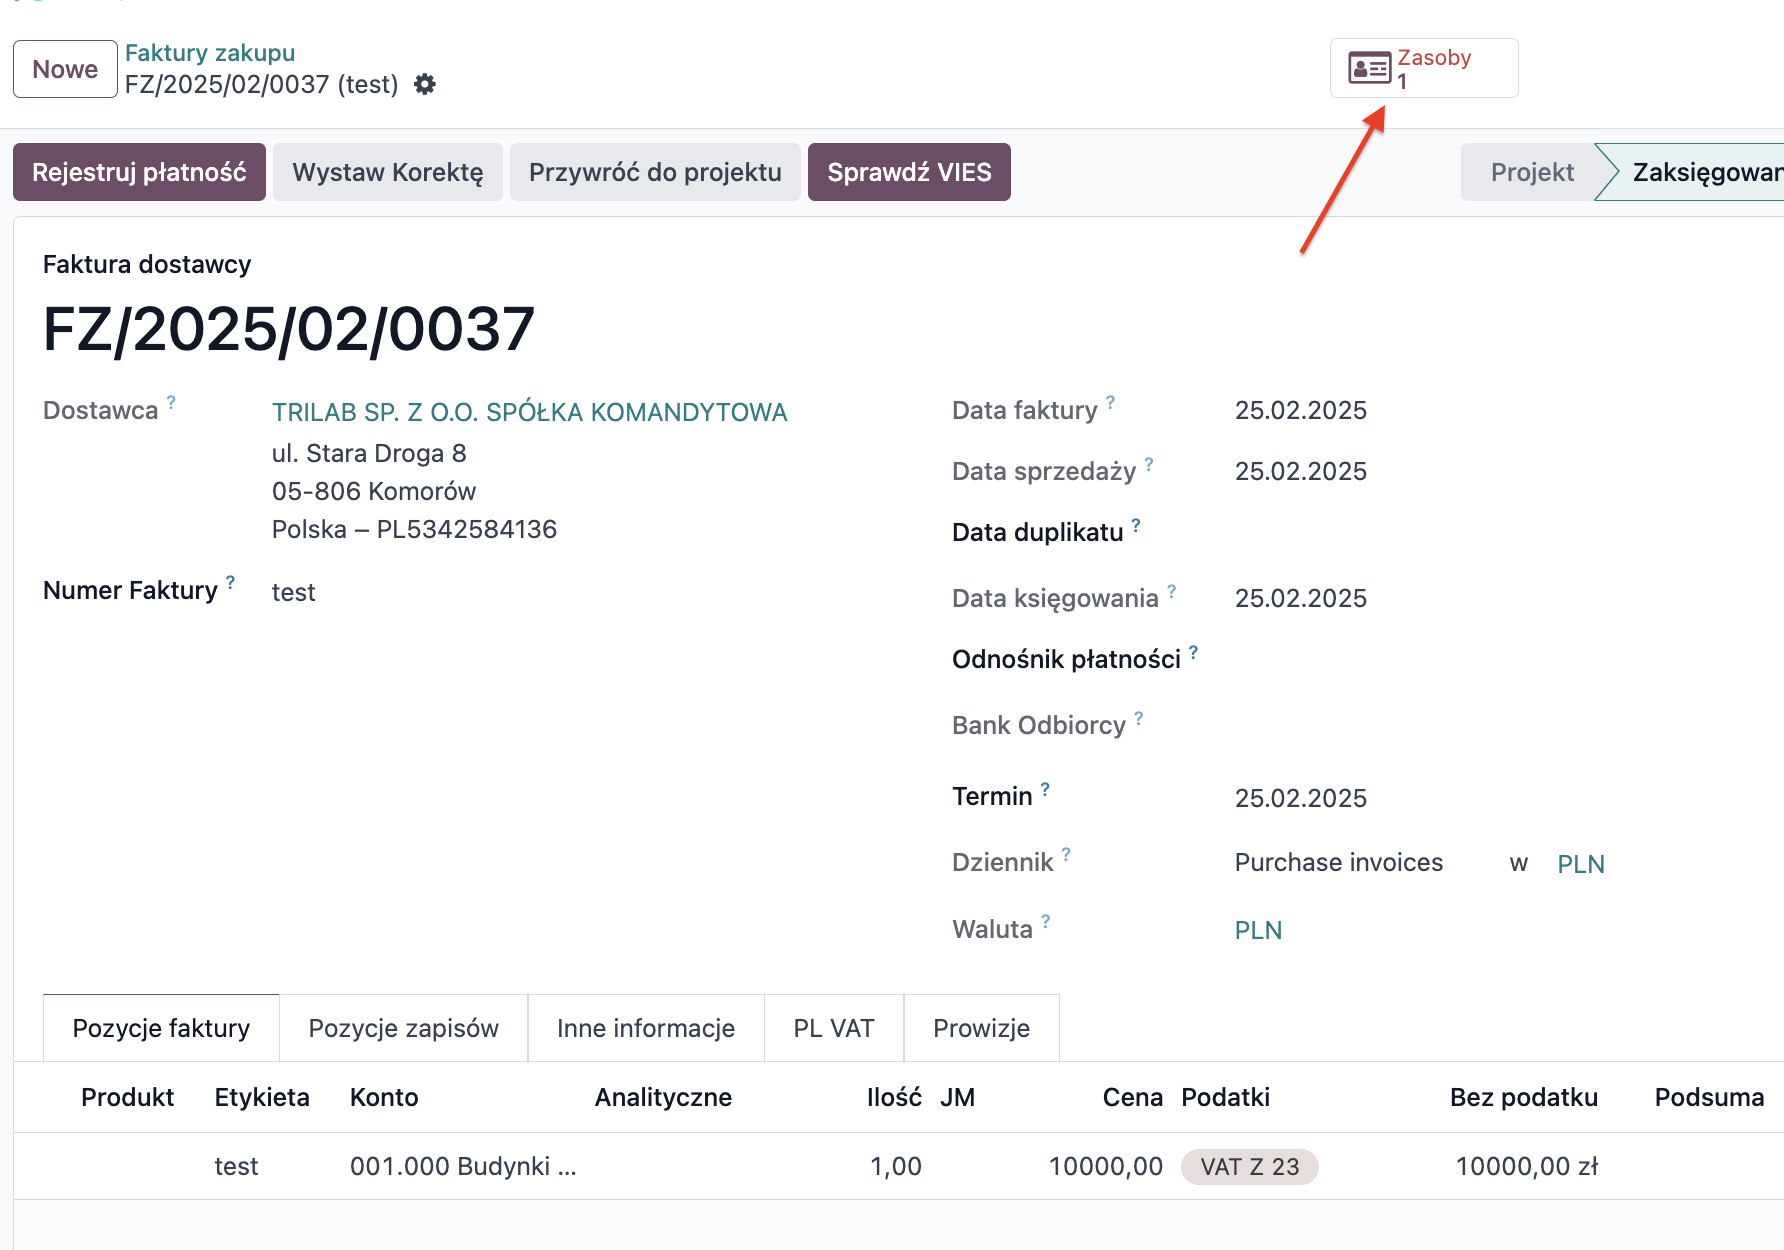Click Sprawdź VIES button
The height and width of the screenshot is (1250, 1784).
tap(909, 172)
